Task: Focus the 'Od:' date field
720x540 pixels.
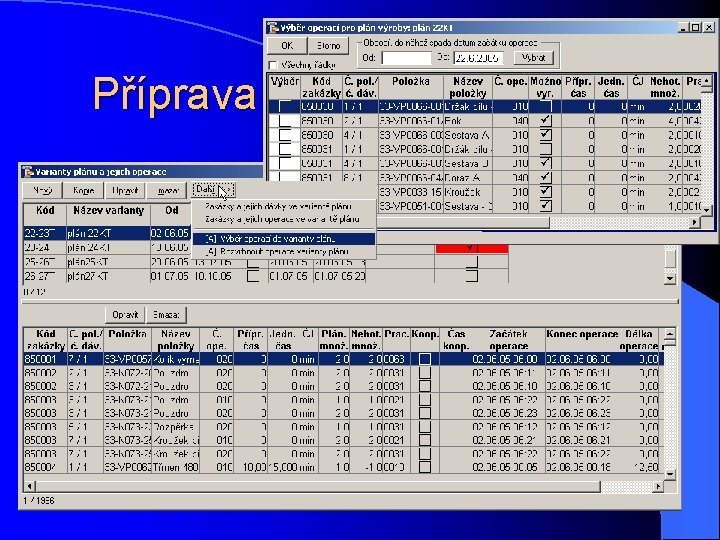Action: (x=407, y=58)
